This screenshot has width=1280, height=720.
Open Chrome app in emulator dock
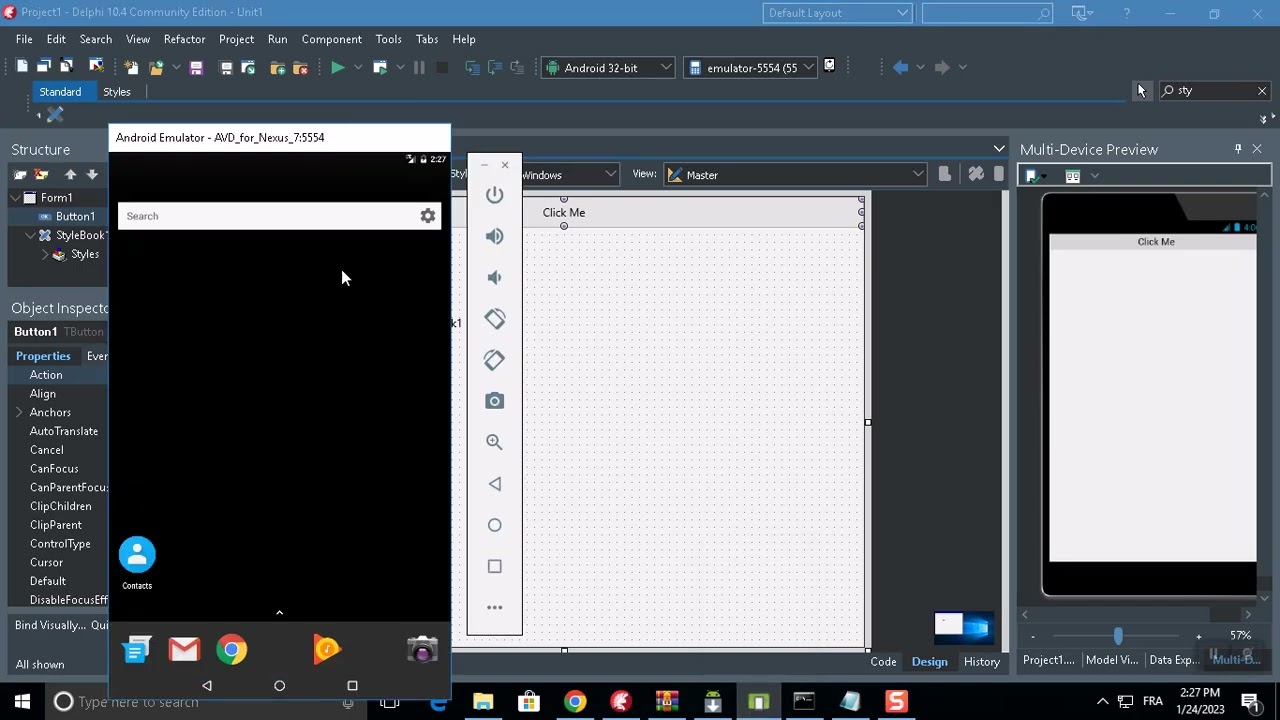[x=231, y=650]
